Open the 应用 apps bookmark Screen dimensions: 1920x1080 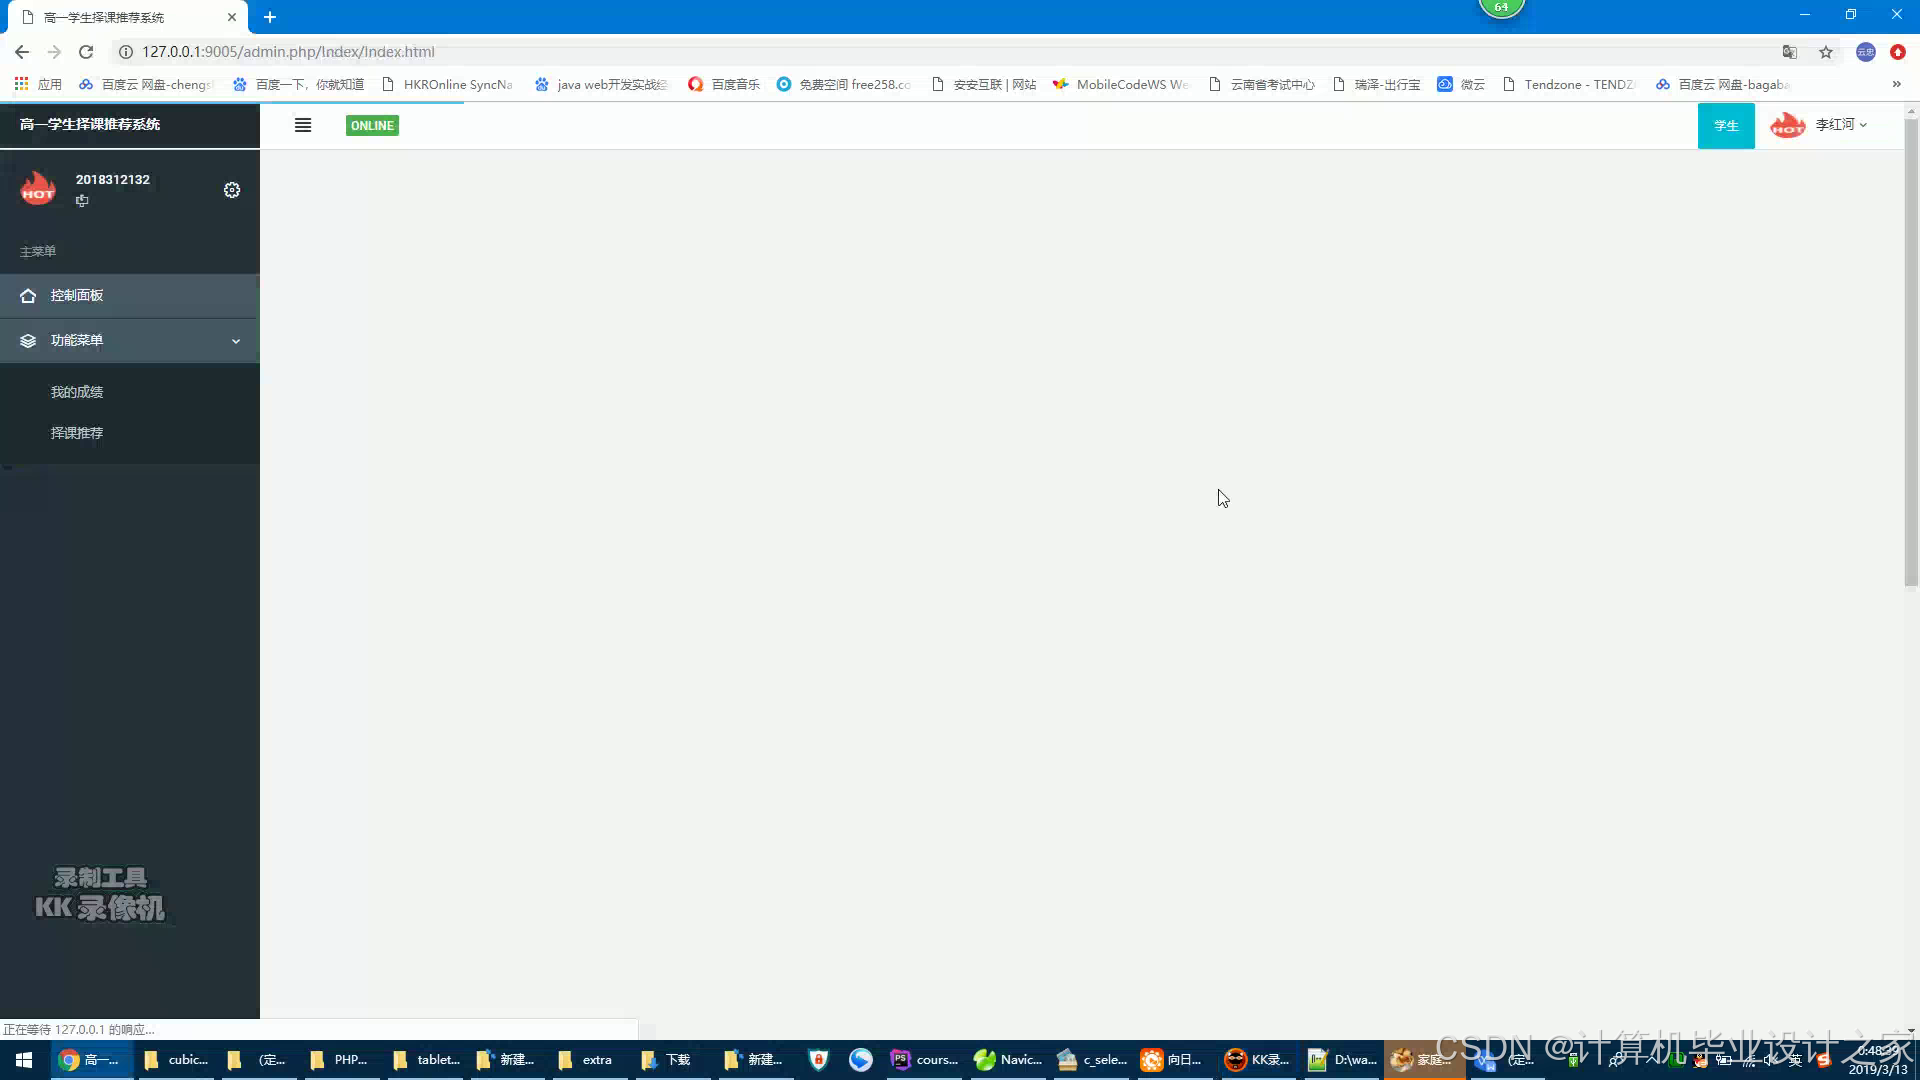pos(38,84)
